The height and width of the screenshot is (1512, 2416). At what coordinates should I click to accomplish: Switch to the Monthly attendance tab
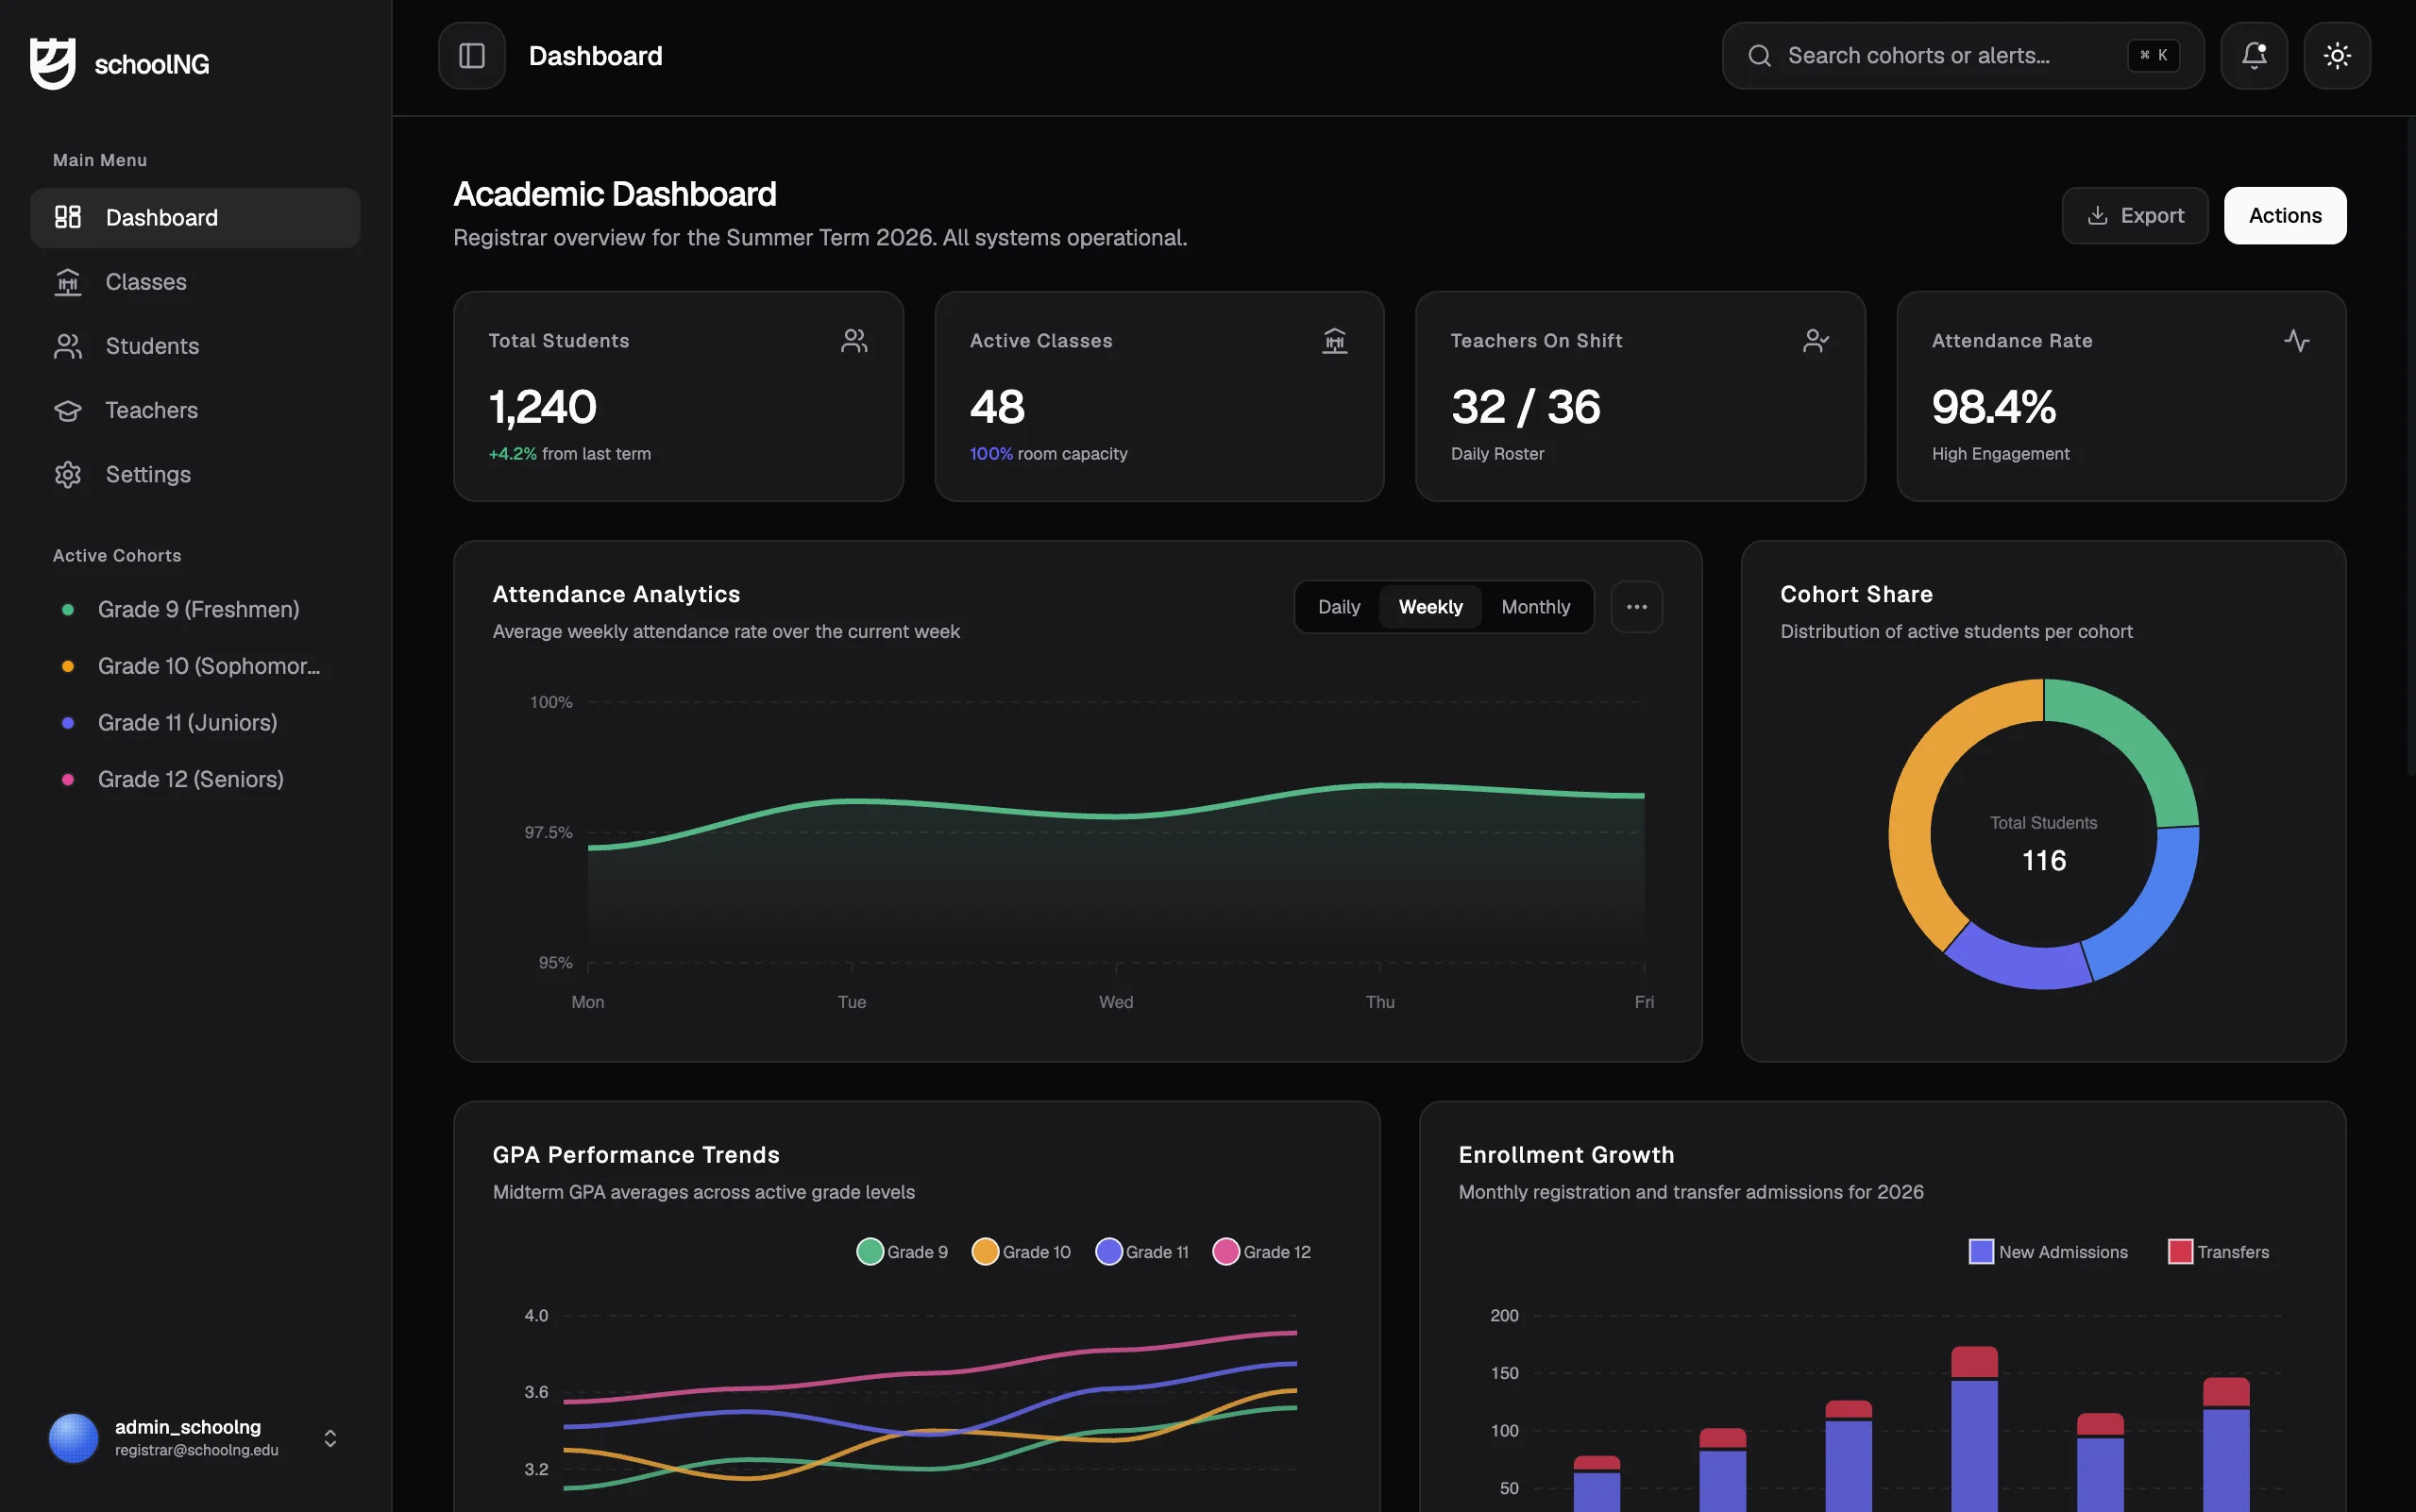pyautogui.click(x=1536, y=607)
